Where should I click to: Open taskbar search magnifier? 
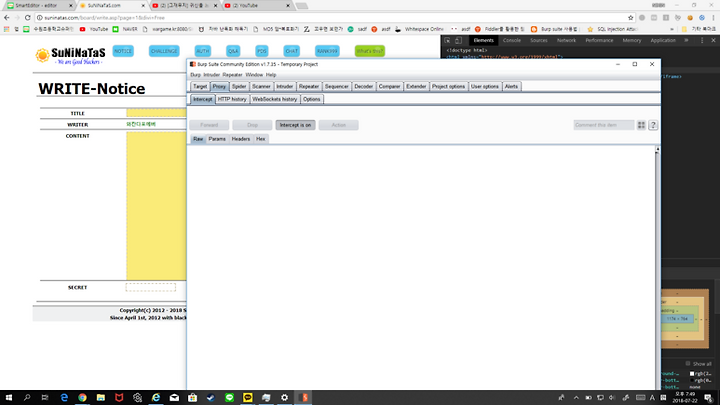(x=27, y=398)
